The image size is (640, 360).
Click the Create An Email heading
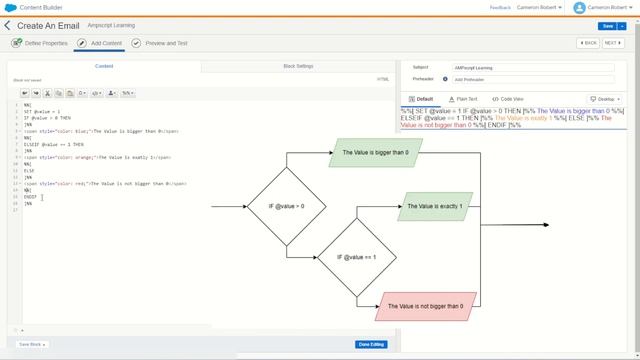pos(48,26)
